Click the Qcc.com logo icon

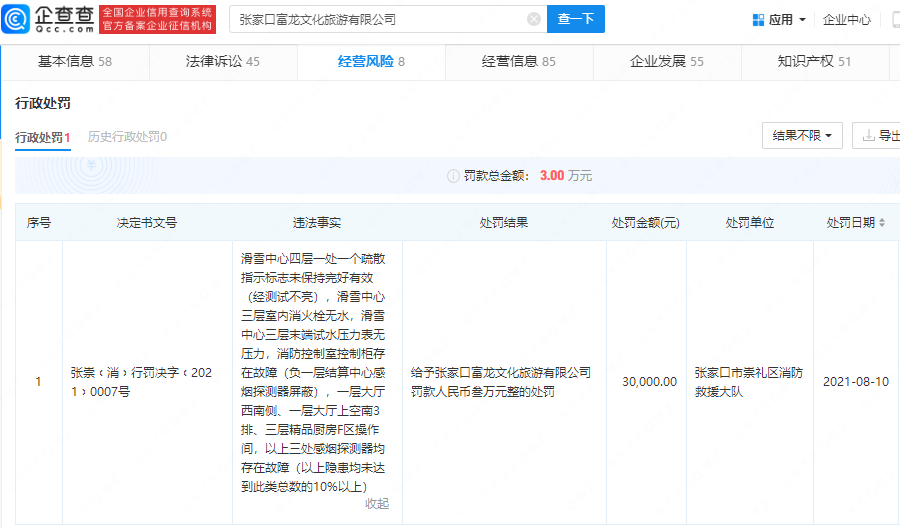click(15, 19)
